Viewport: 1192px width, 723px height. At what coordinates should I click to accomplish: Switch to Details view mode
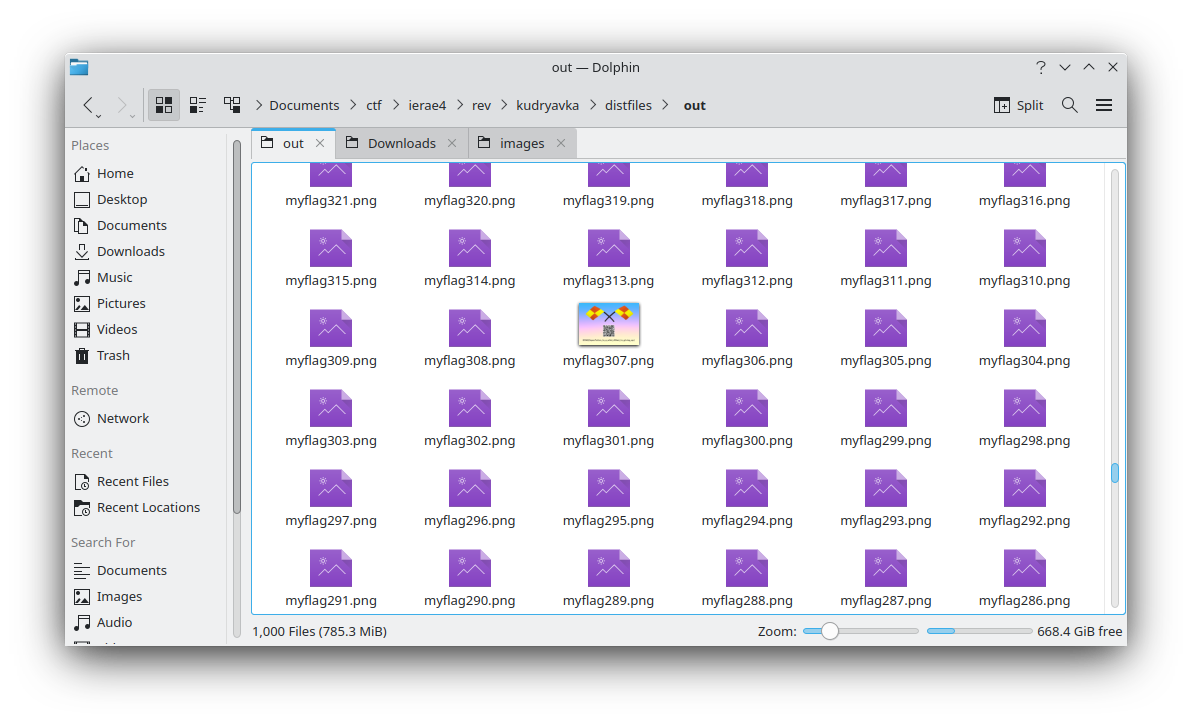tap(231, 104)
